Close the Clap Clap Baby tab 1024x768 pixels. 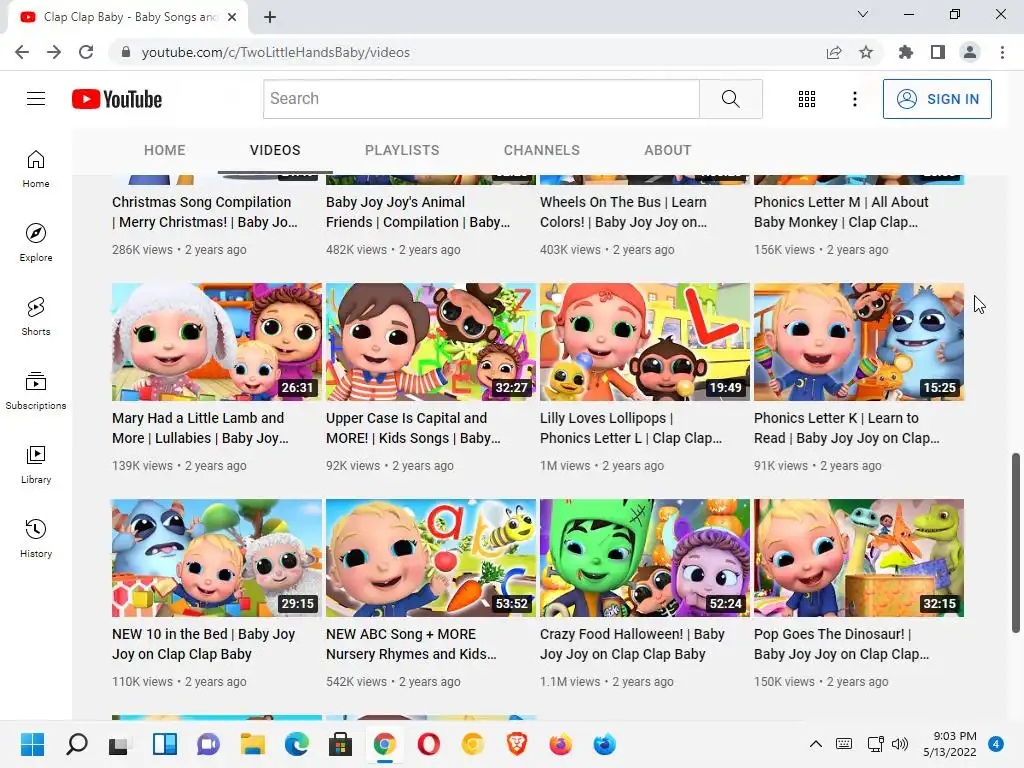tap(232, 17)
